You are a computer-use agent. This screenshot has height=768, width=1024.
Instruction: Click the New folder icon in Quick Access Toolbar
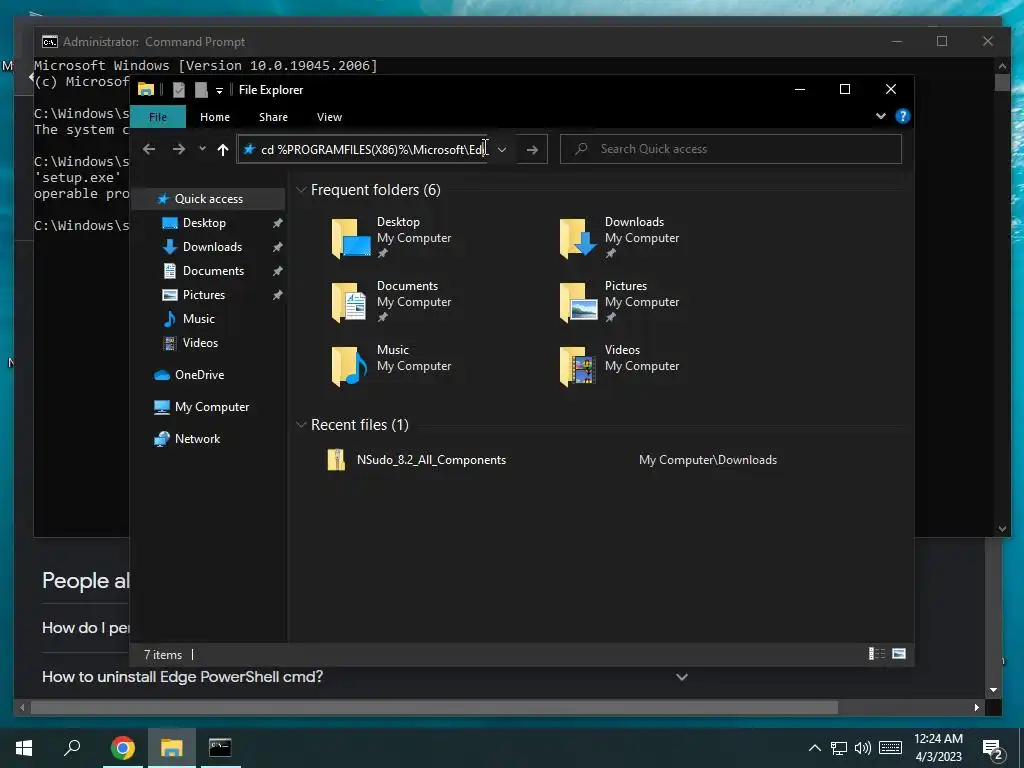coord(201,89)
